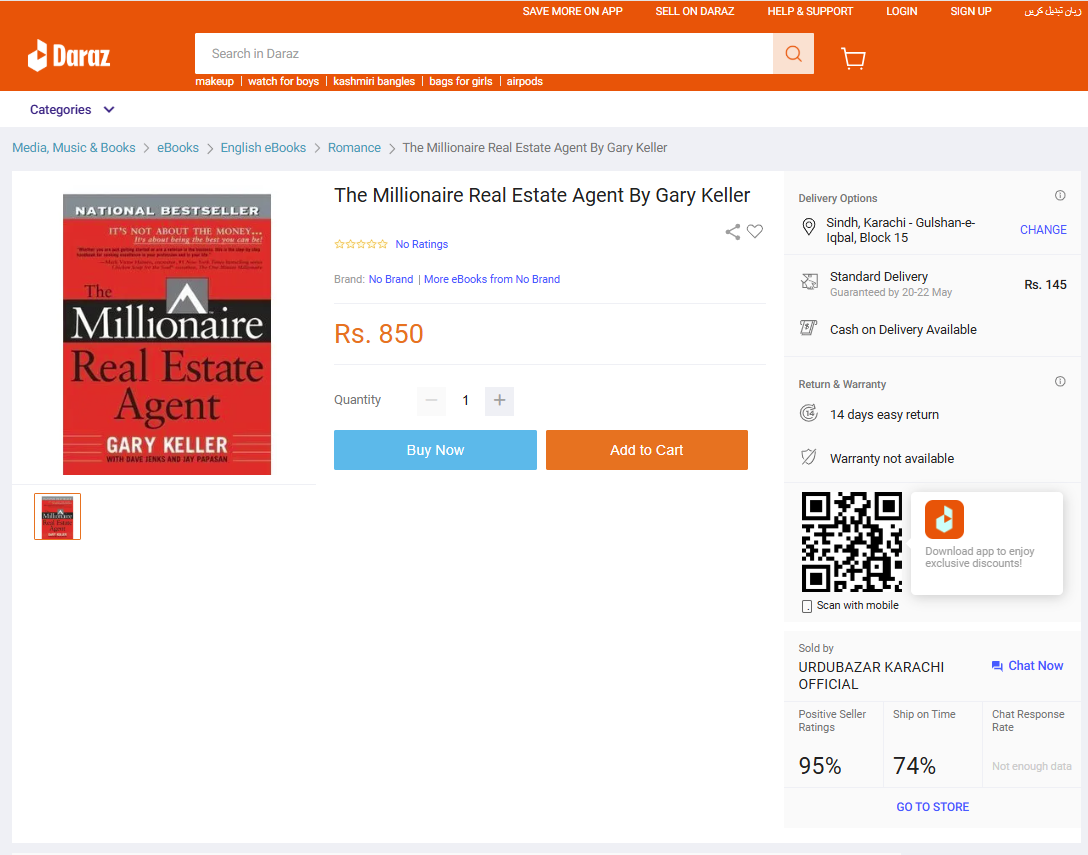Screen dimensions: 1088x855
Task: Click the price Rs. 850
Action: [x=378, y=334]
